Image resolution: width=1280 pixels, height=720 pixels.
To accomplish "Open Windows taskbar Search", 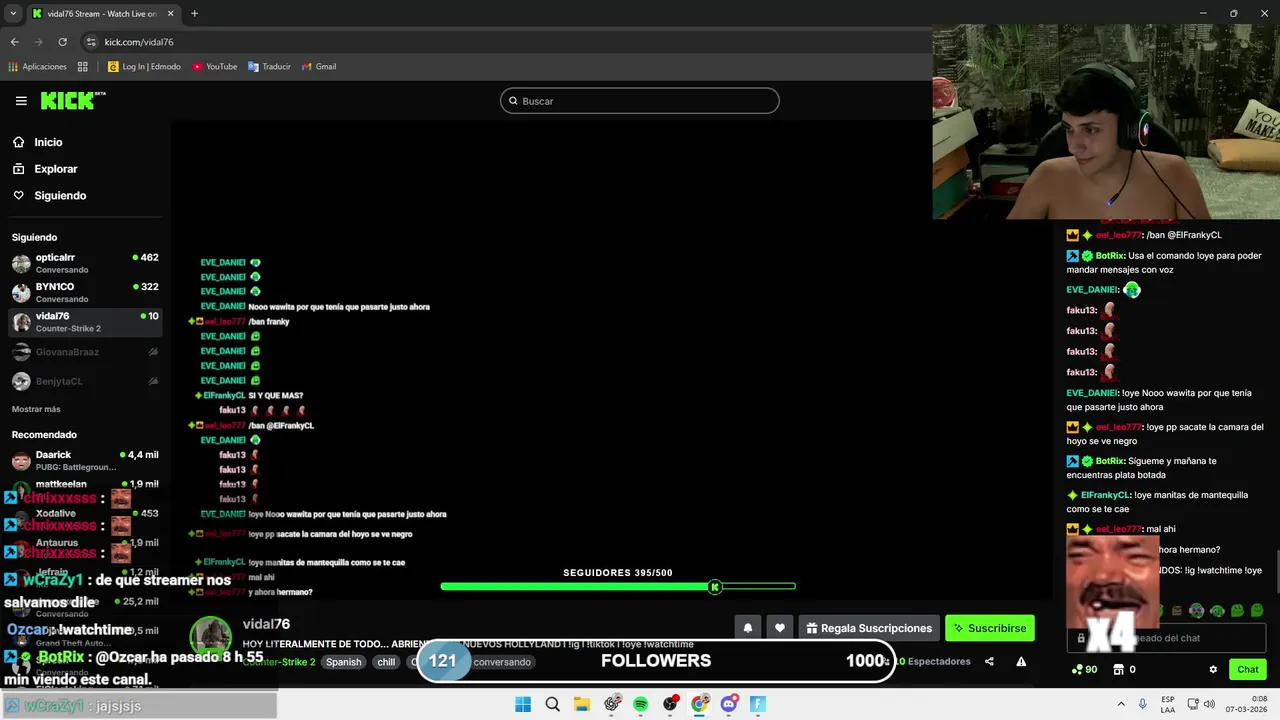I will pyautogui.click(x=552, y=704).
